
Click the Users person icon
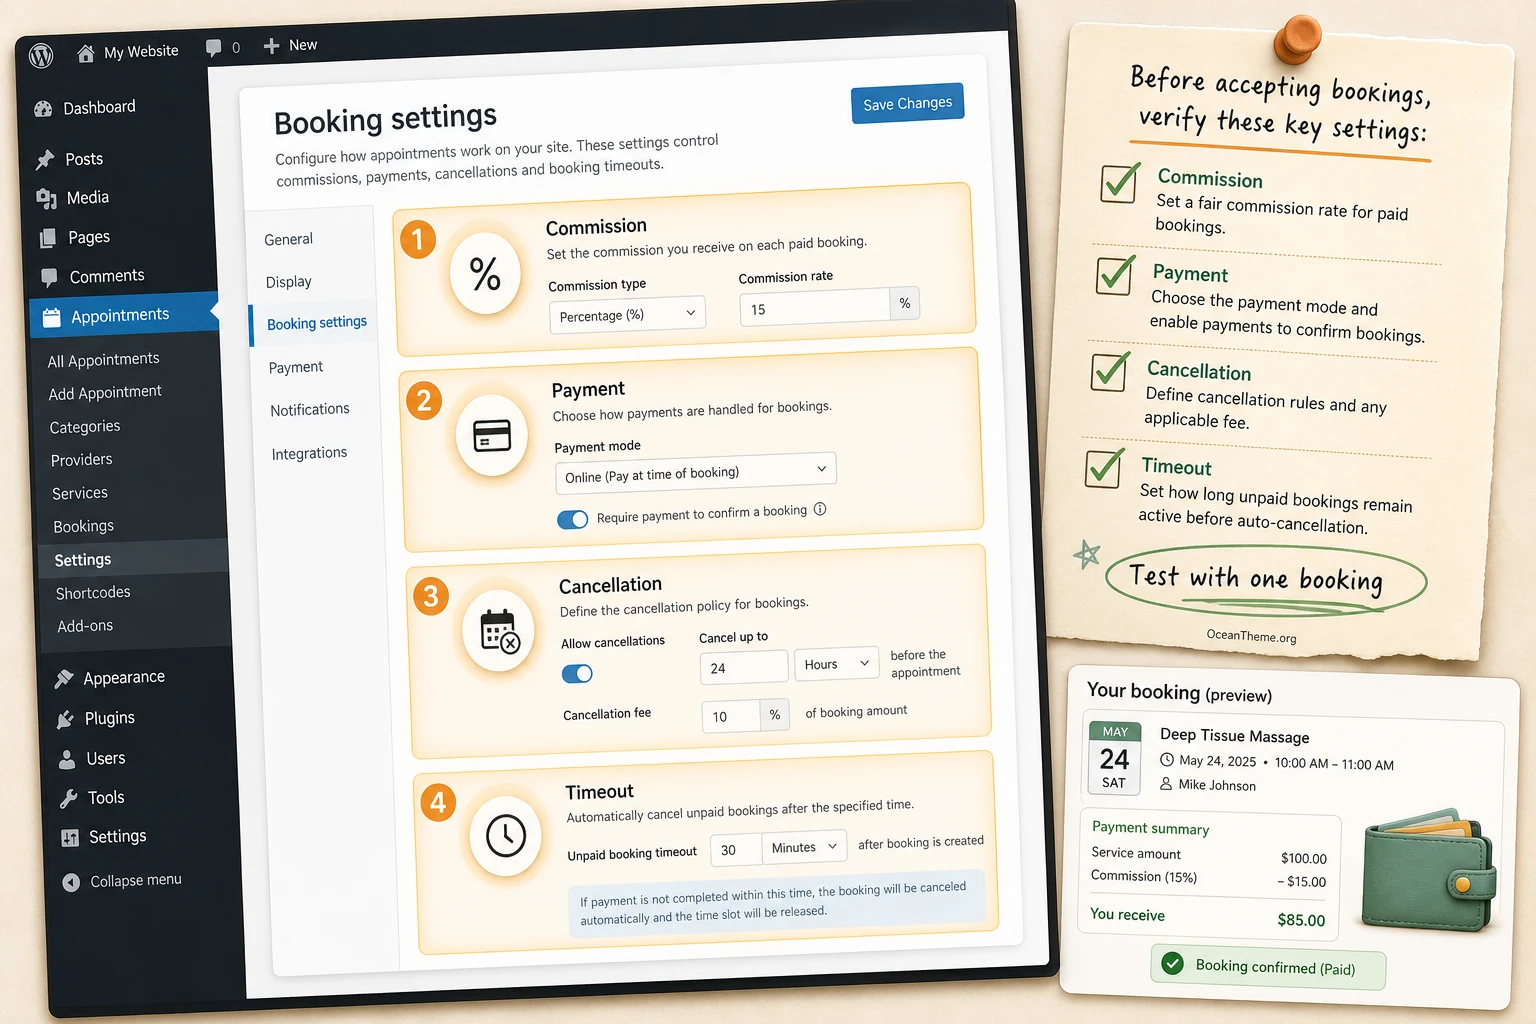click(67, 760)
